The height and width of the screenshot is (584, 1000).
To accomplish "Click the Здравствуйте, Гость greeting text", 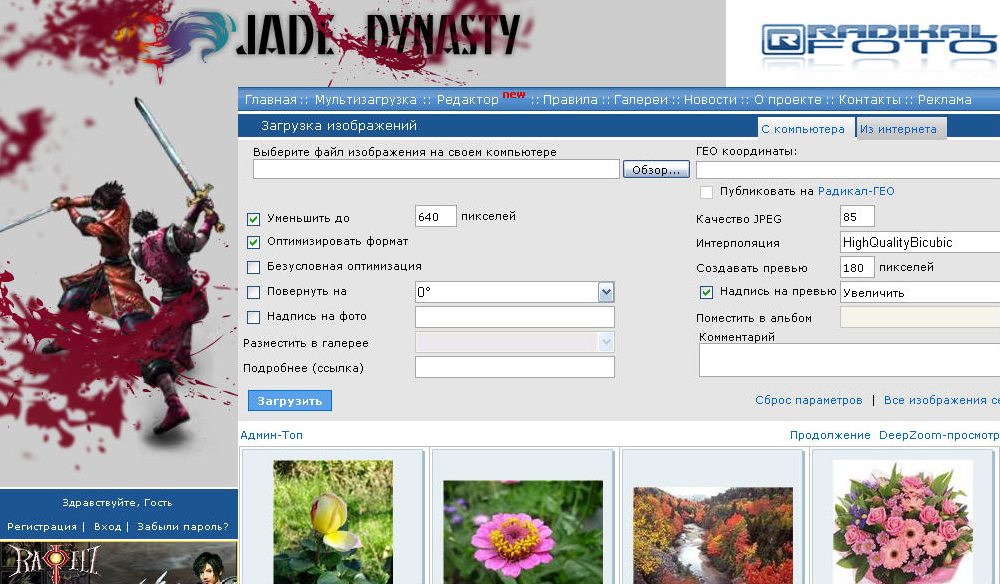I will 117,502.
